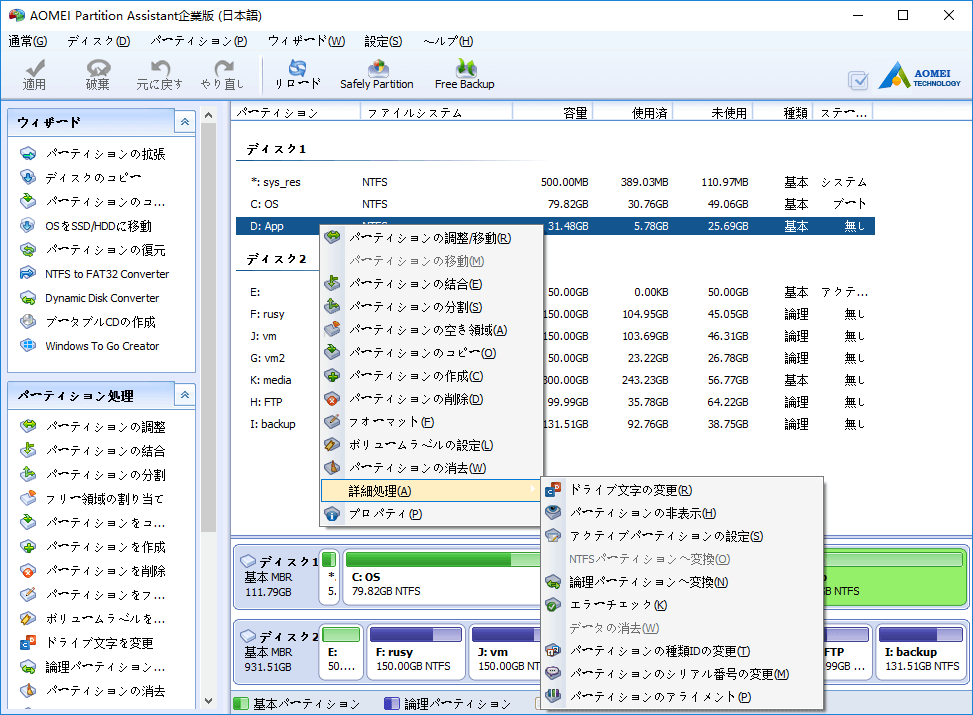This screenshot has height=715, width=973.
Task: Click the NTFS to FAT32 Converter icon
Action: click(28, 274)
